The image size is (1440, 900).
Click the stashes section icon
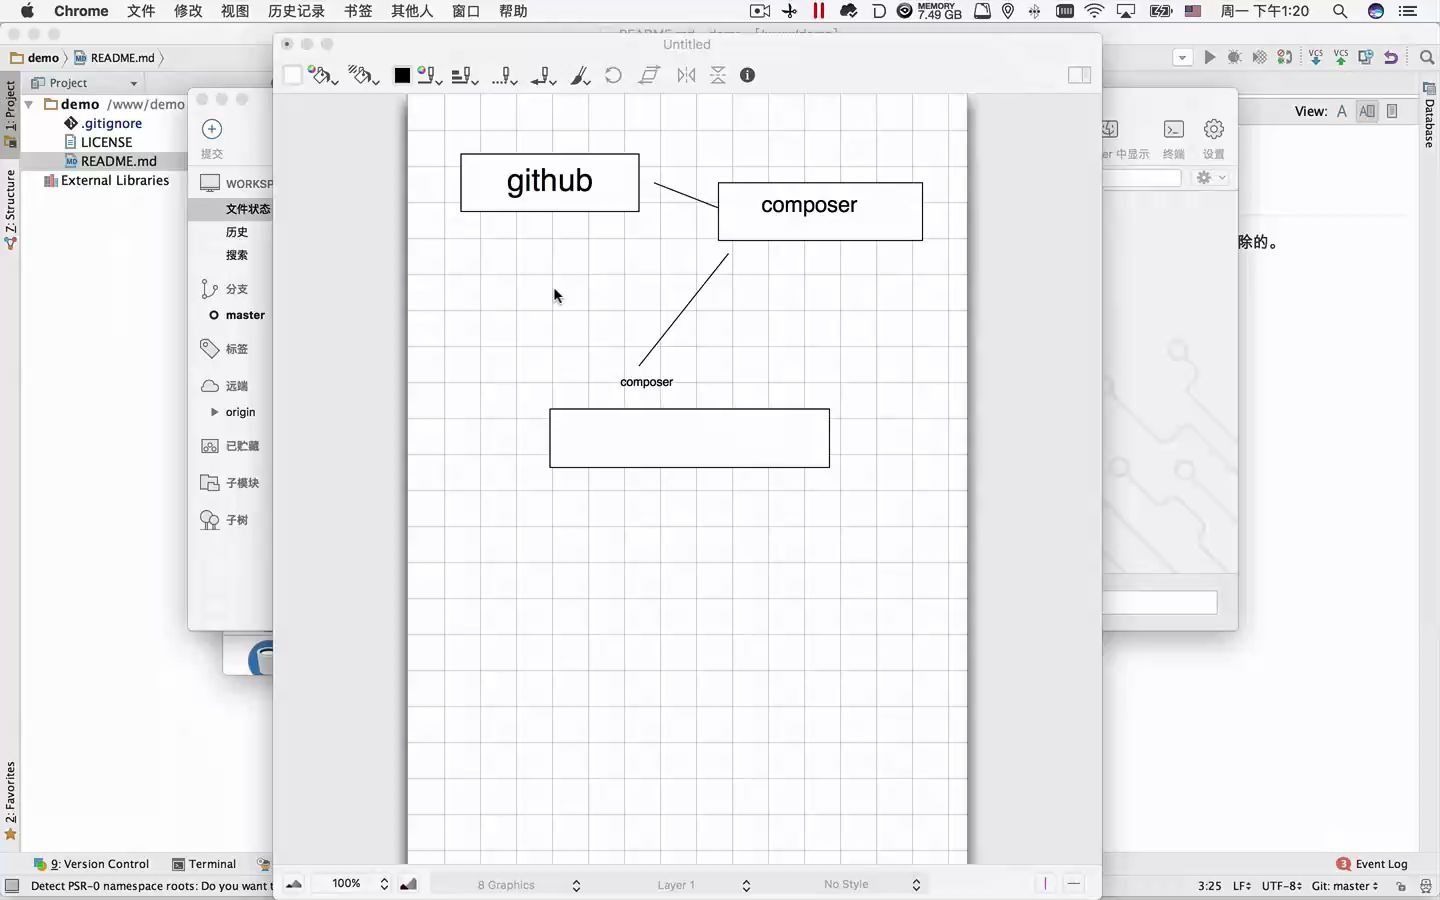tap(210, 446)
